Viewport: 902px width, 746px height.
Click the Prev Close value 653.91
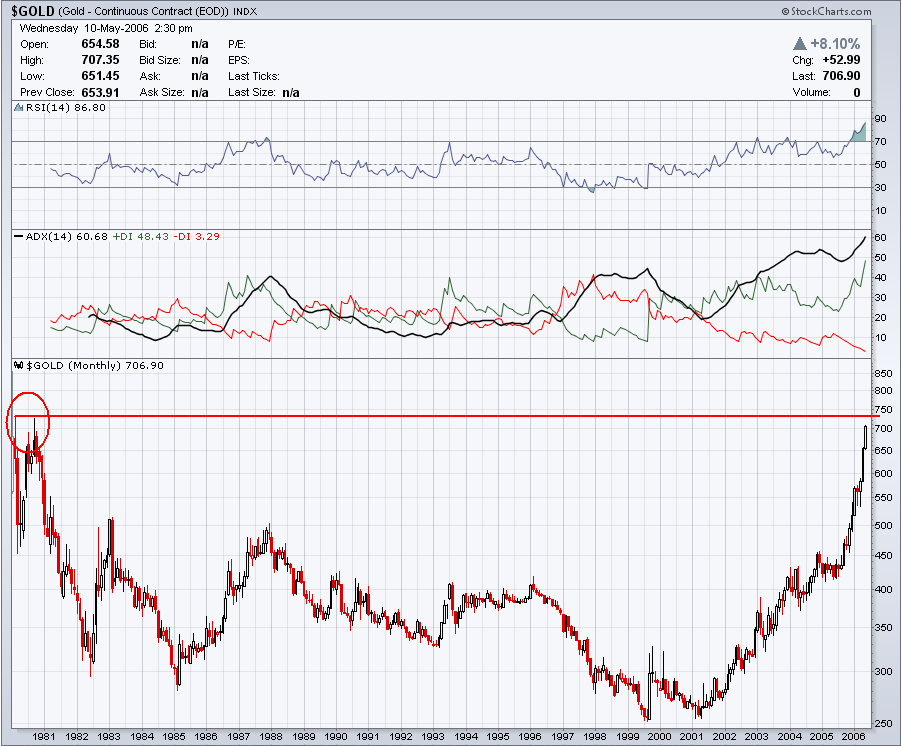tap(100, 92)
